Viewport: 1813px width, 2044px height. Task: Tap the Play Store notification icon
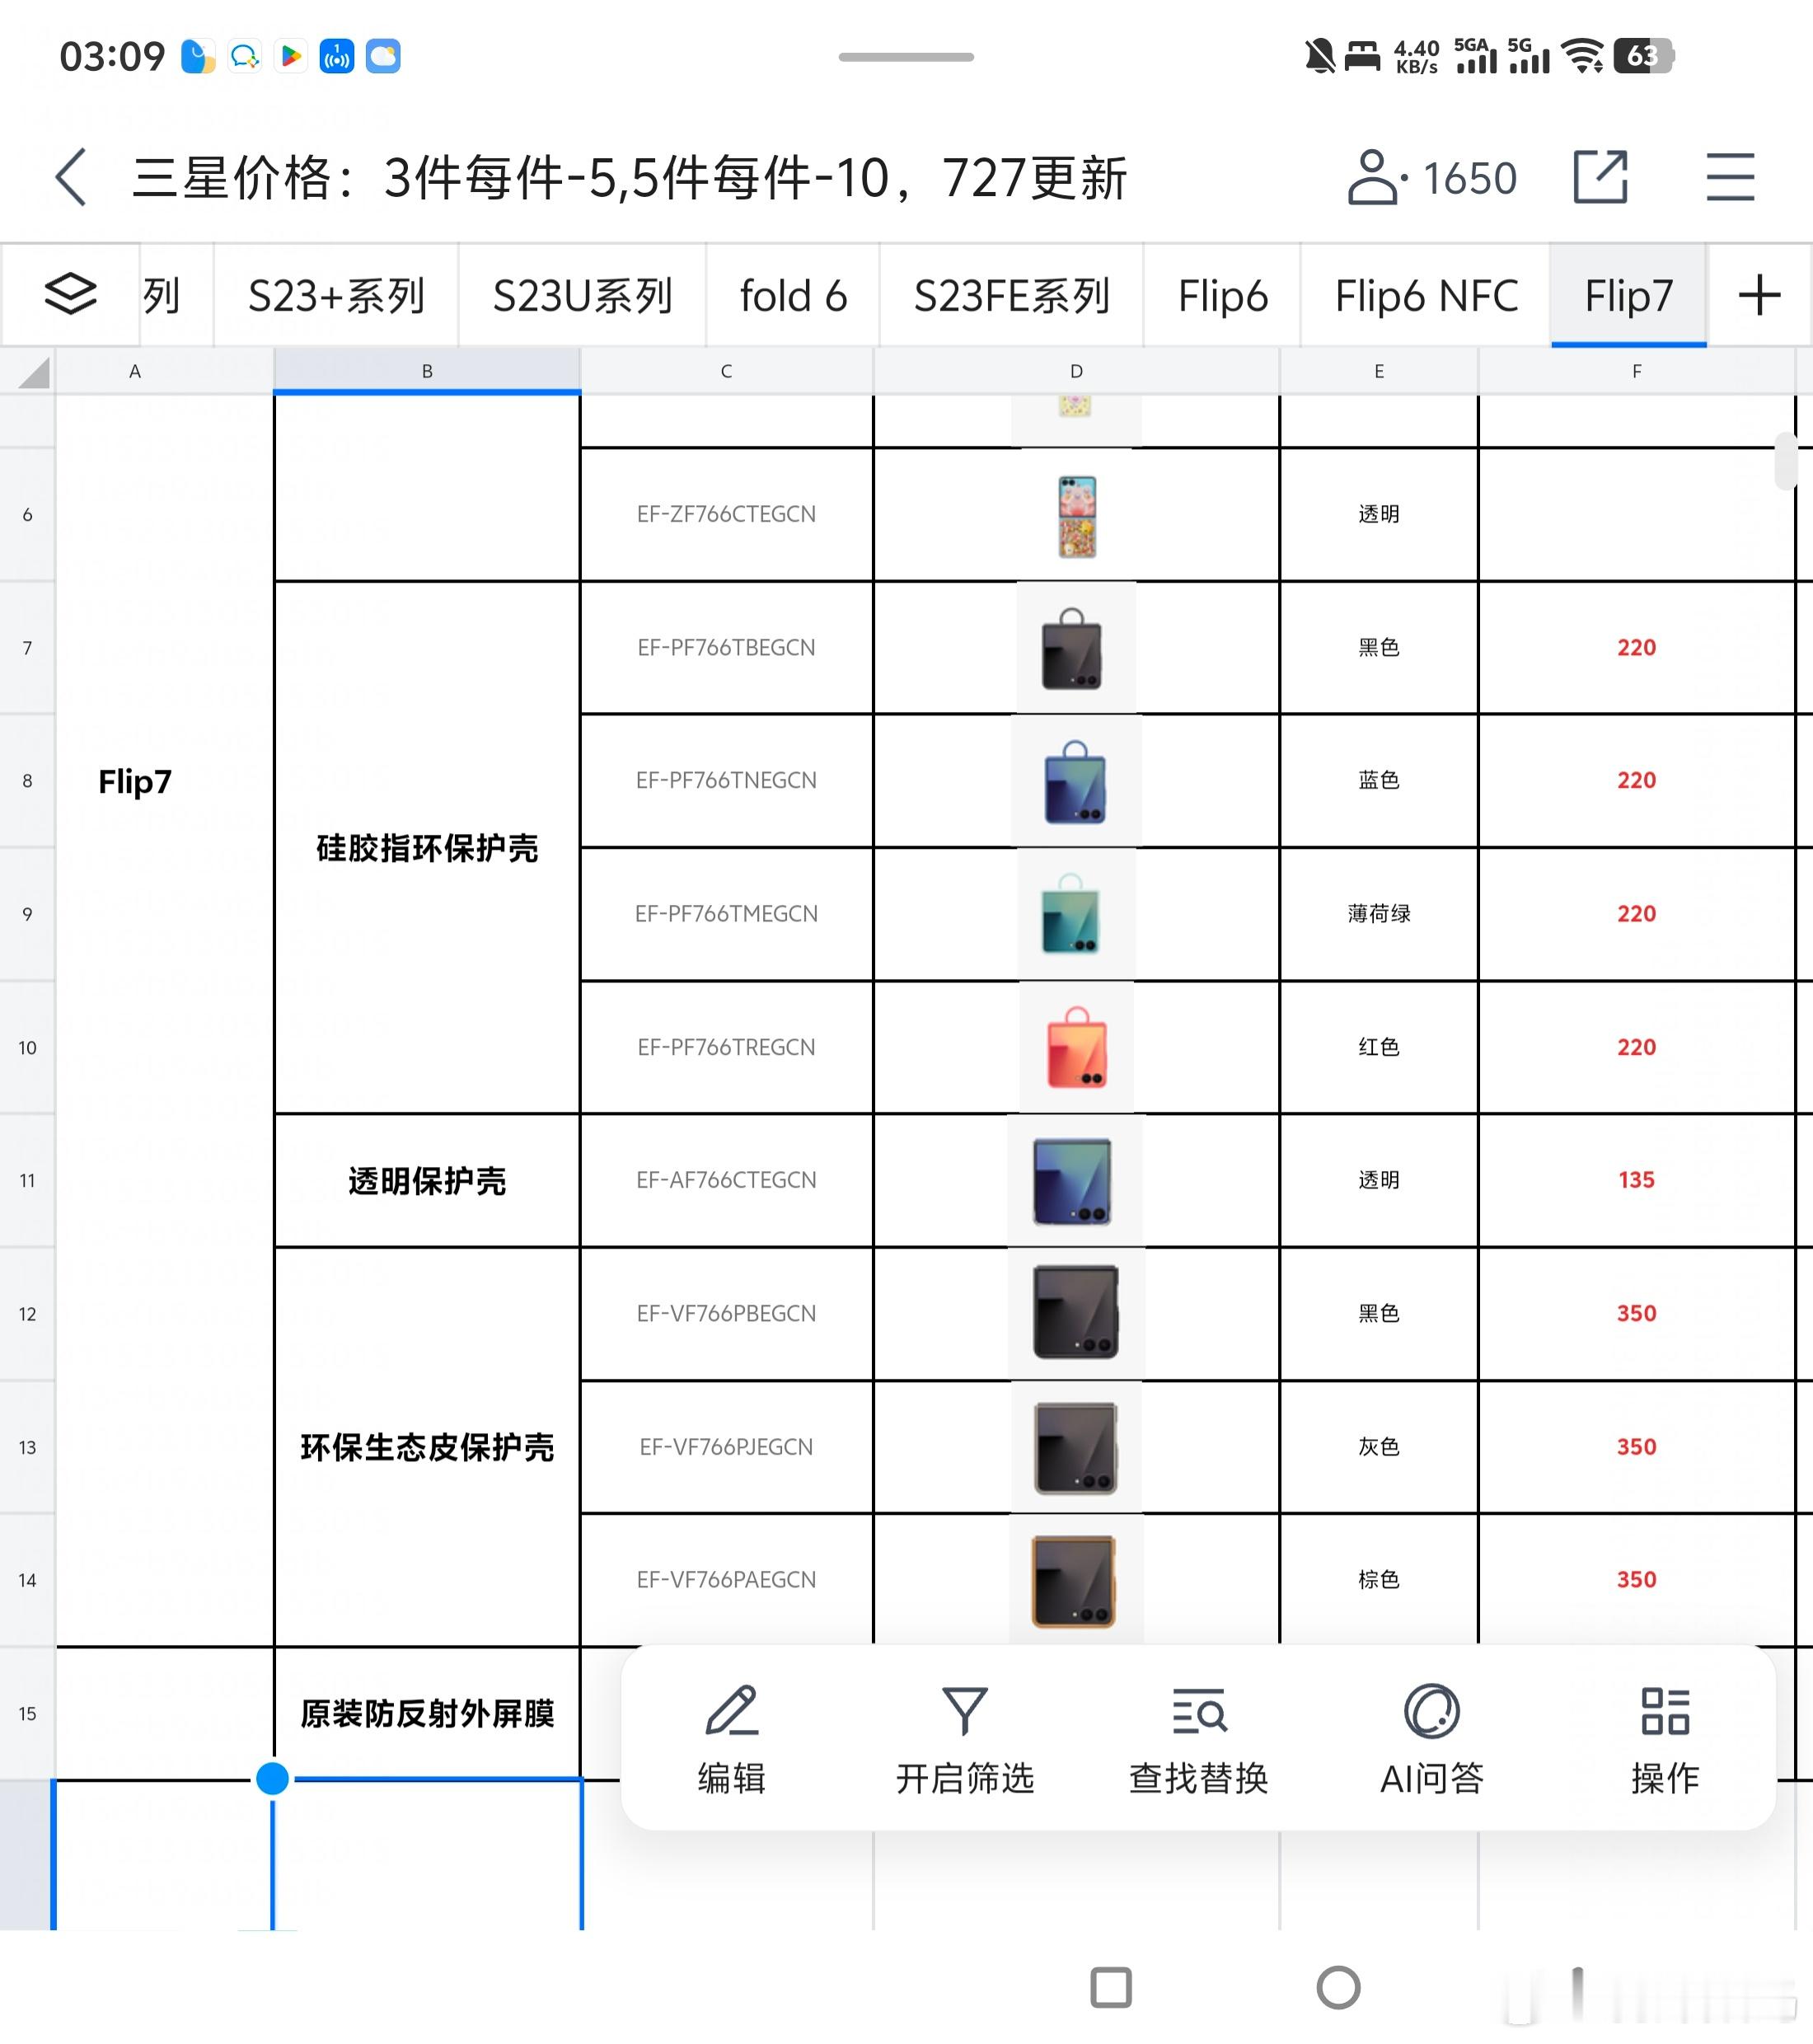(x=291, y=56)
